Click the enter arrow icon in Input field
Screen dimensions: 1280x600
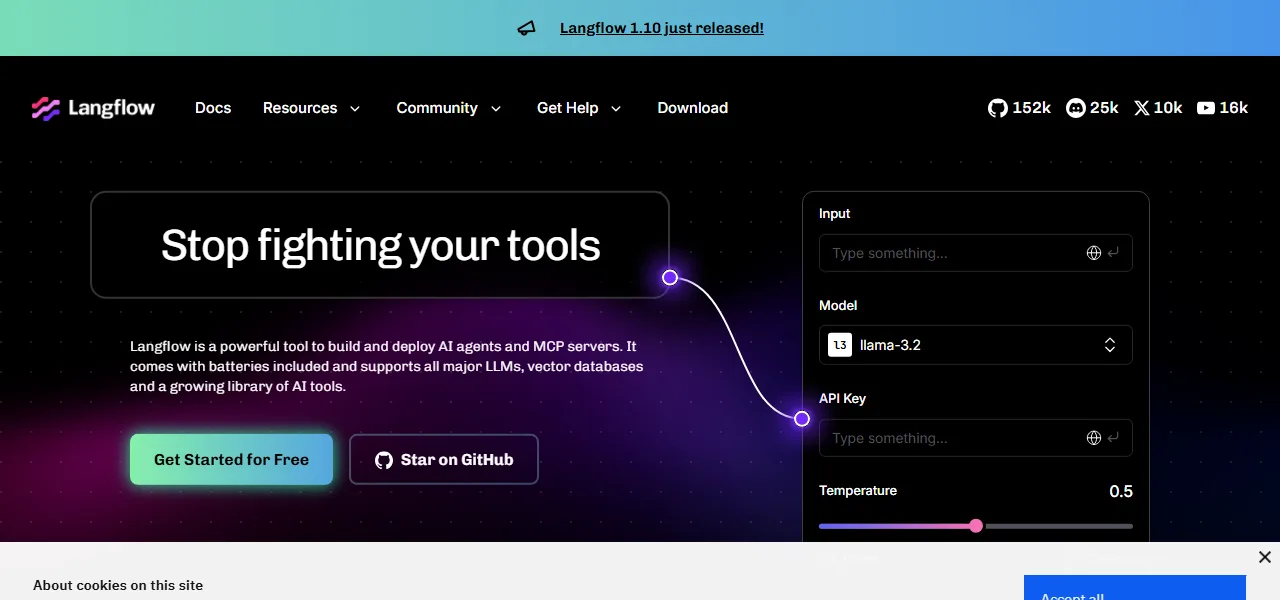click(x=1113, y=253)
